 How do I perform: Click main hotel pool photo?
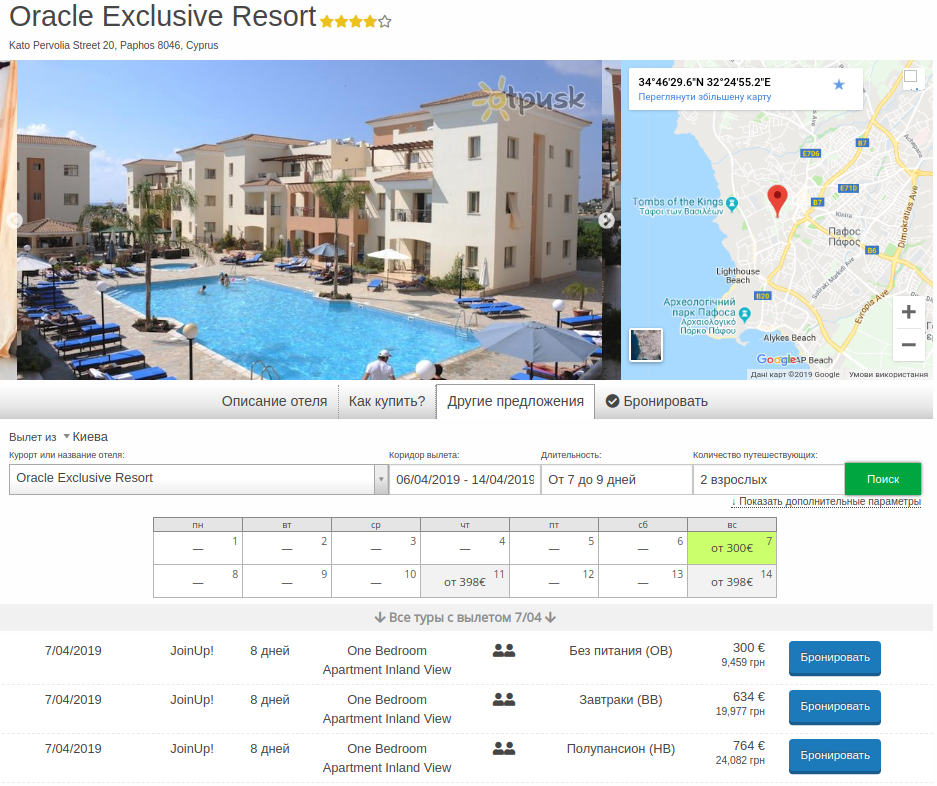309,219
